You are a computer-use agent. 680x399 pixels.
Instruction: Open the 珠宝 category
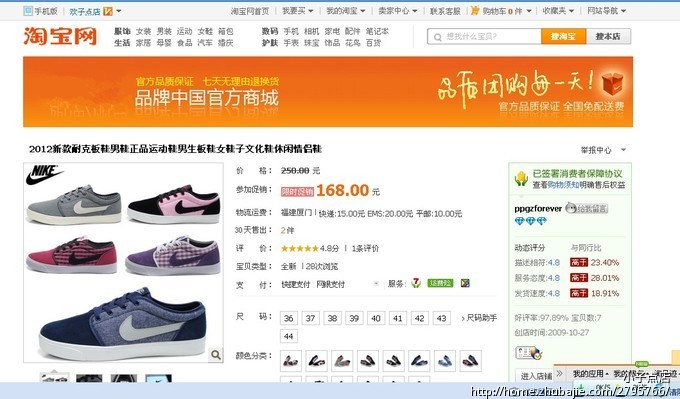coord(311,43)
